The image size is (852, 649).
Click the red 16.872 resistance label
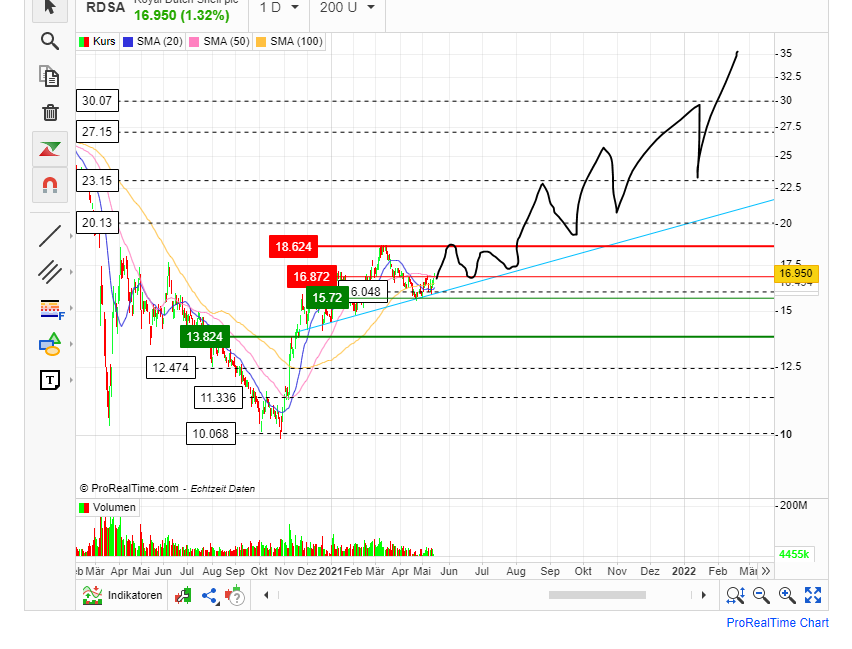tap(311, 277)
